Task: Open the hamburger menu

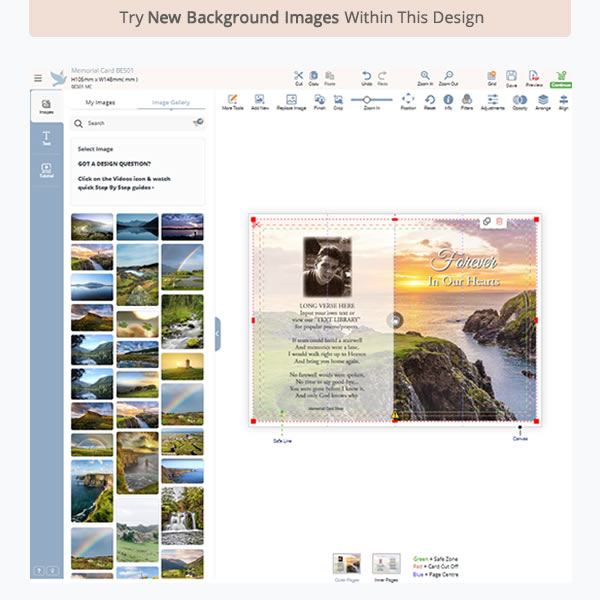Action: coord(38,78)
